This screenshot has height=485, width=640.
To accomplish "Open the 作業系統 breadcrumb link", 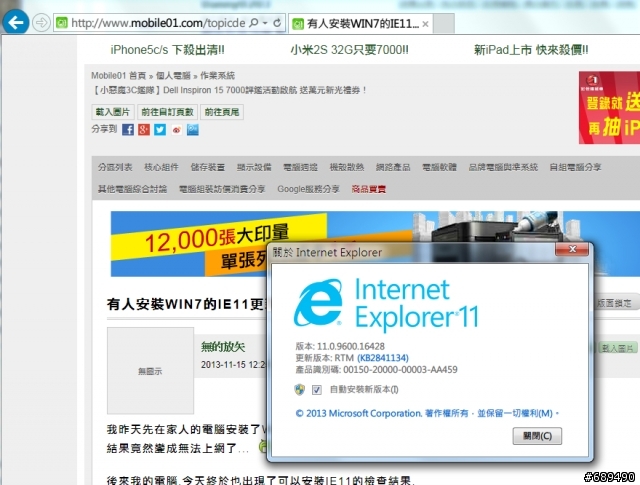I will [217, 76].
